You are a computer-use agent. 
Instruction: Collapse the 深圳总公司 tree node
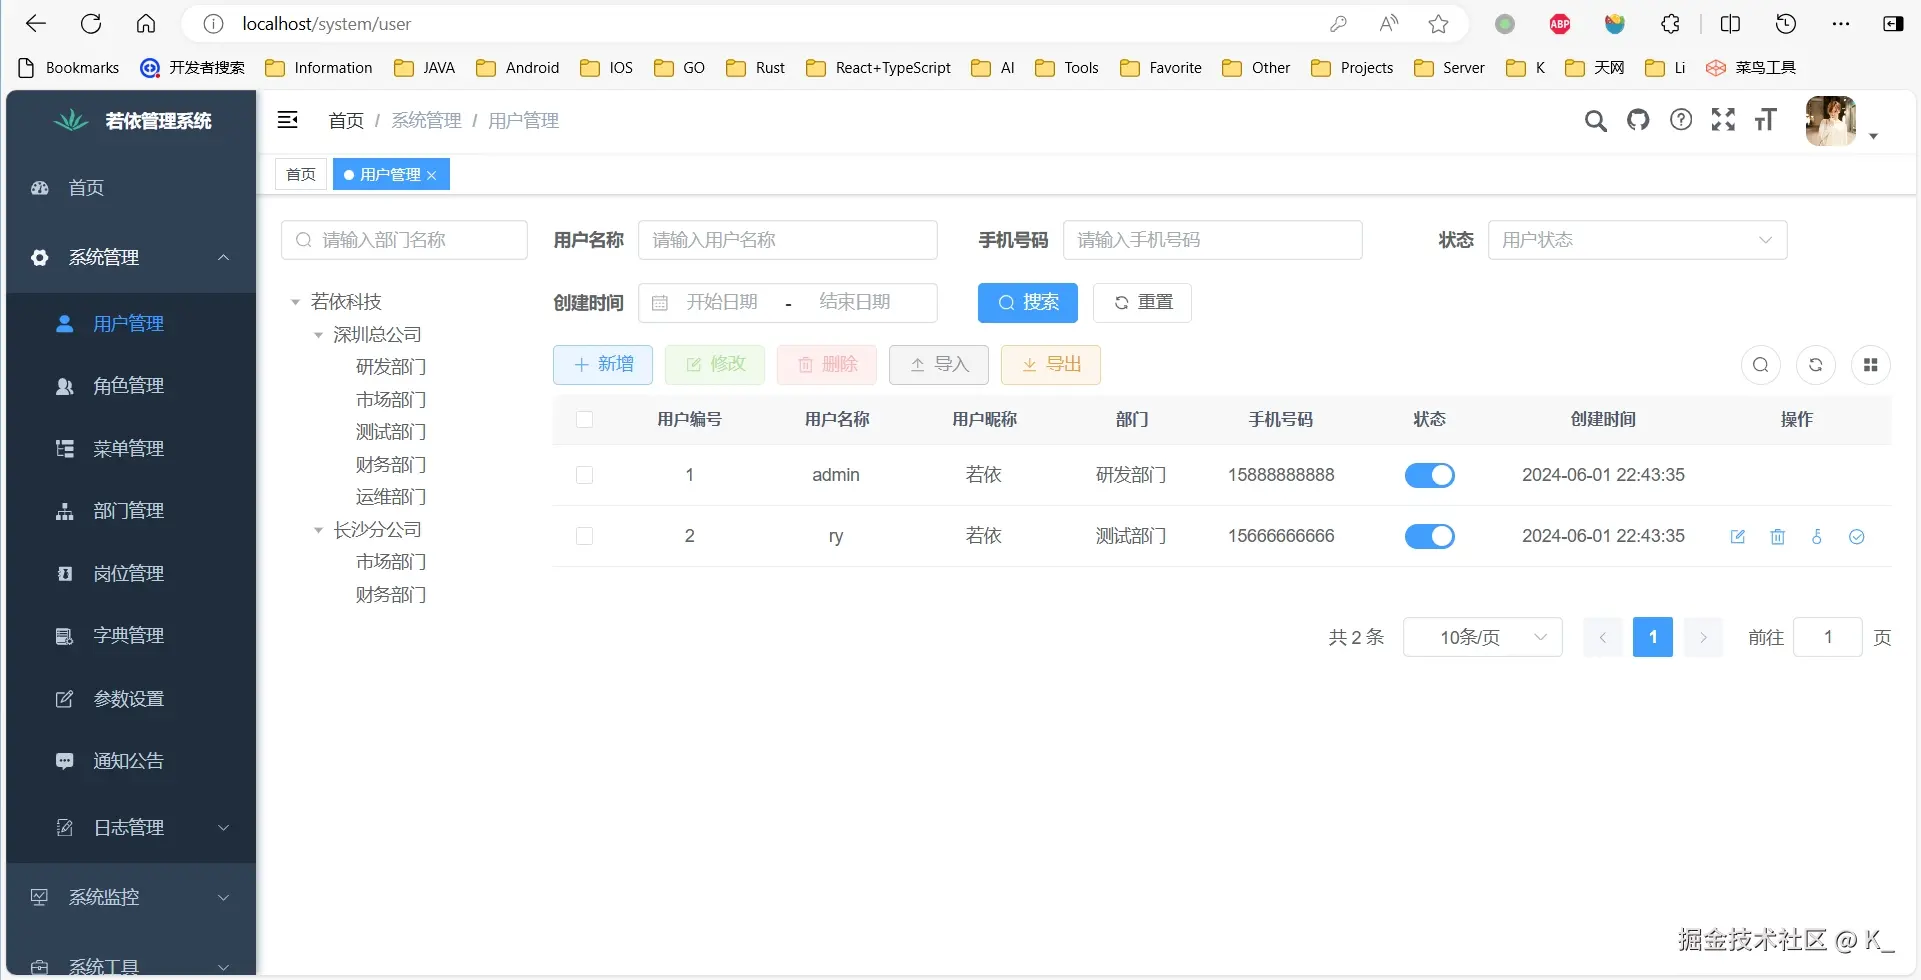320,334
